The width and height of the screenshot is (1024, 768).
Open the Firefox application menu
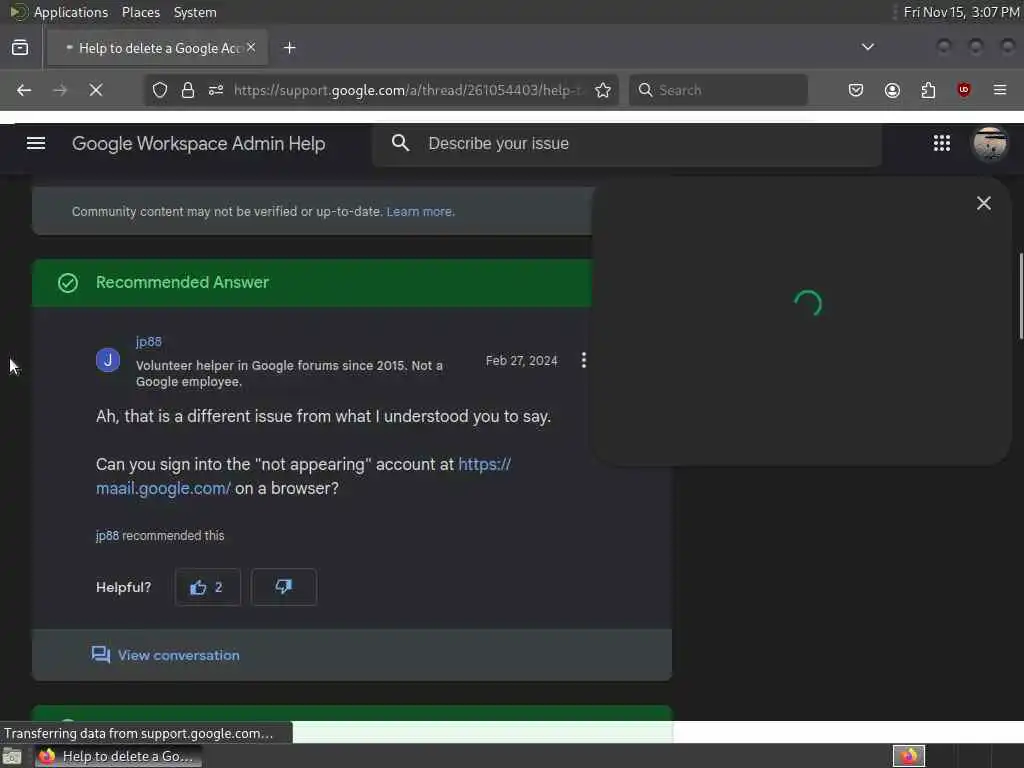[x=1000, y=90]
